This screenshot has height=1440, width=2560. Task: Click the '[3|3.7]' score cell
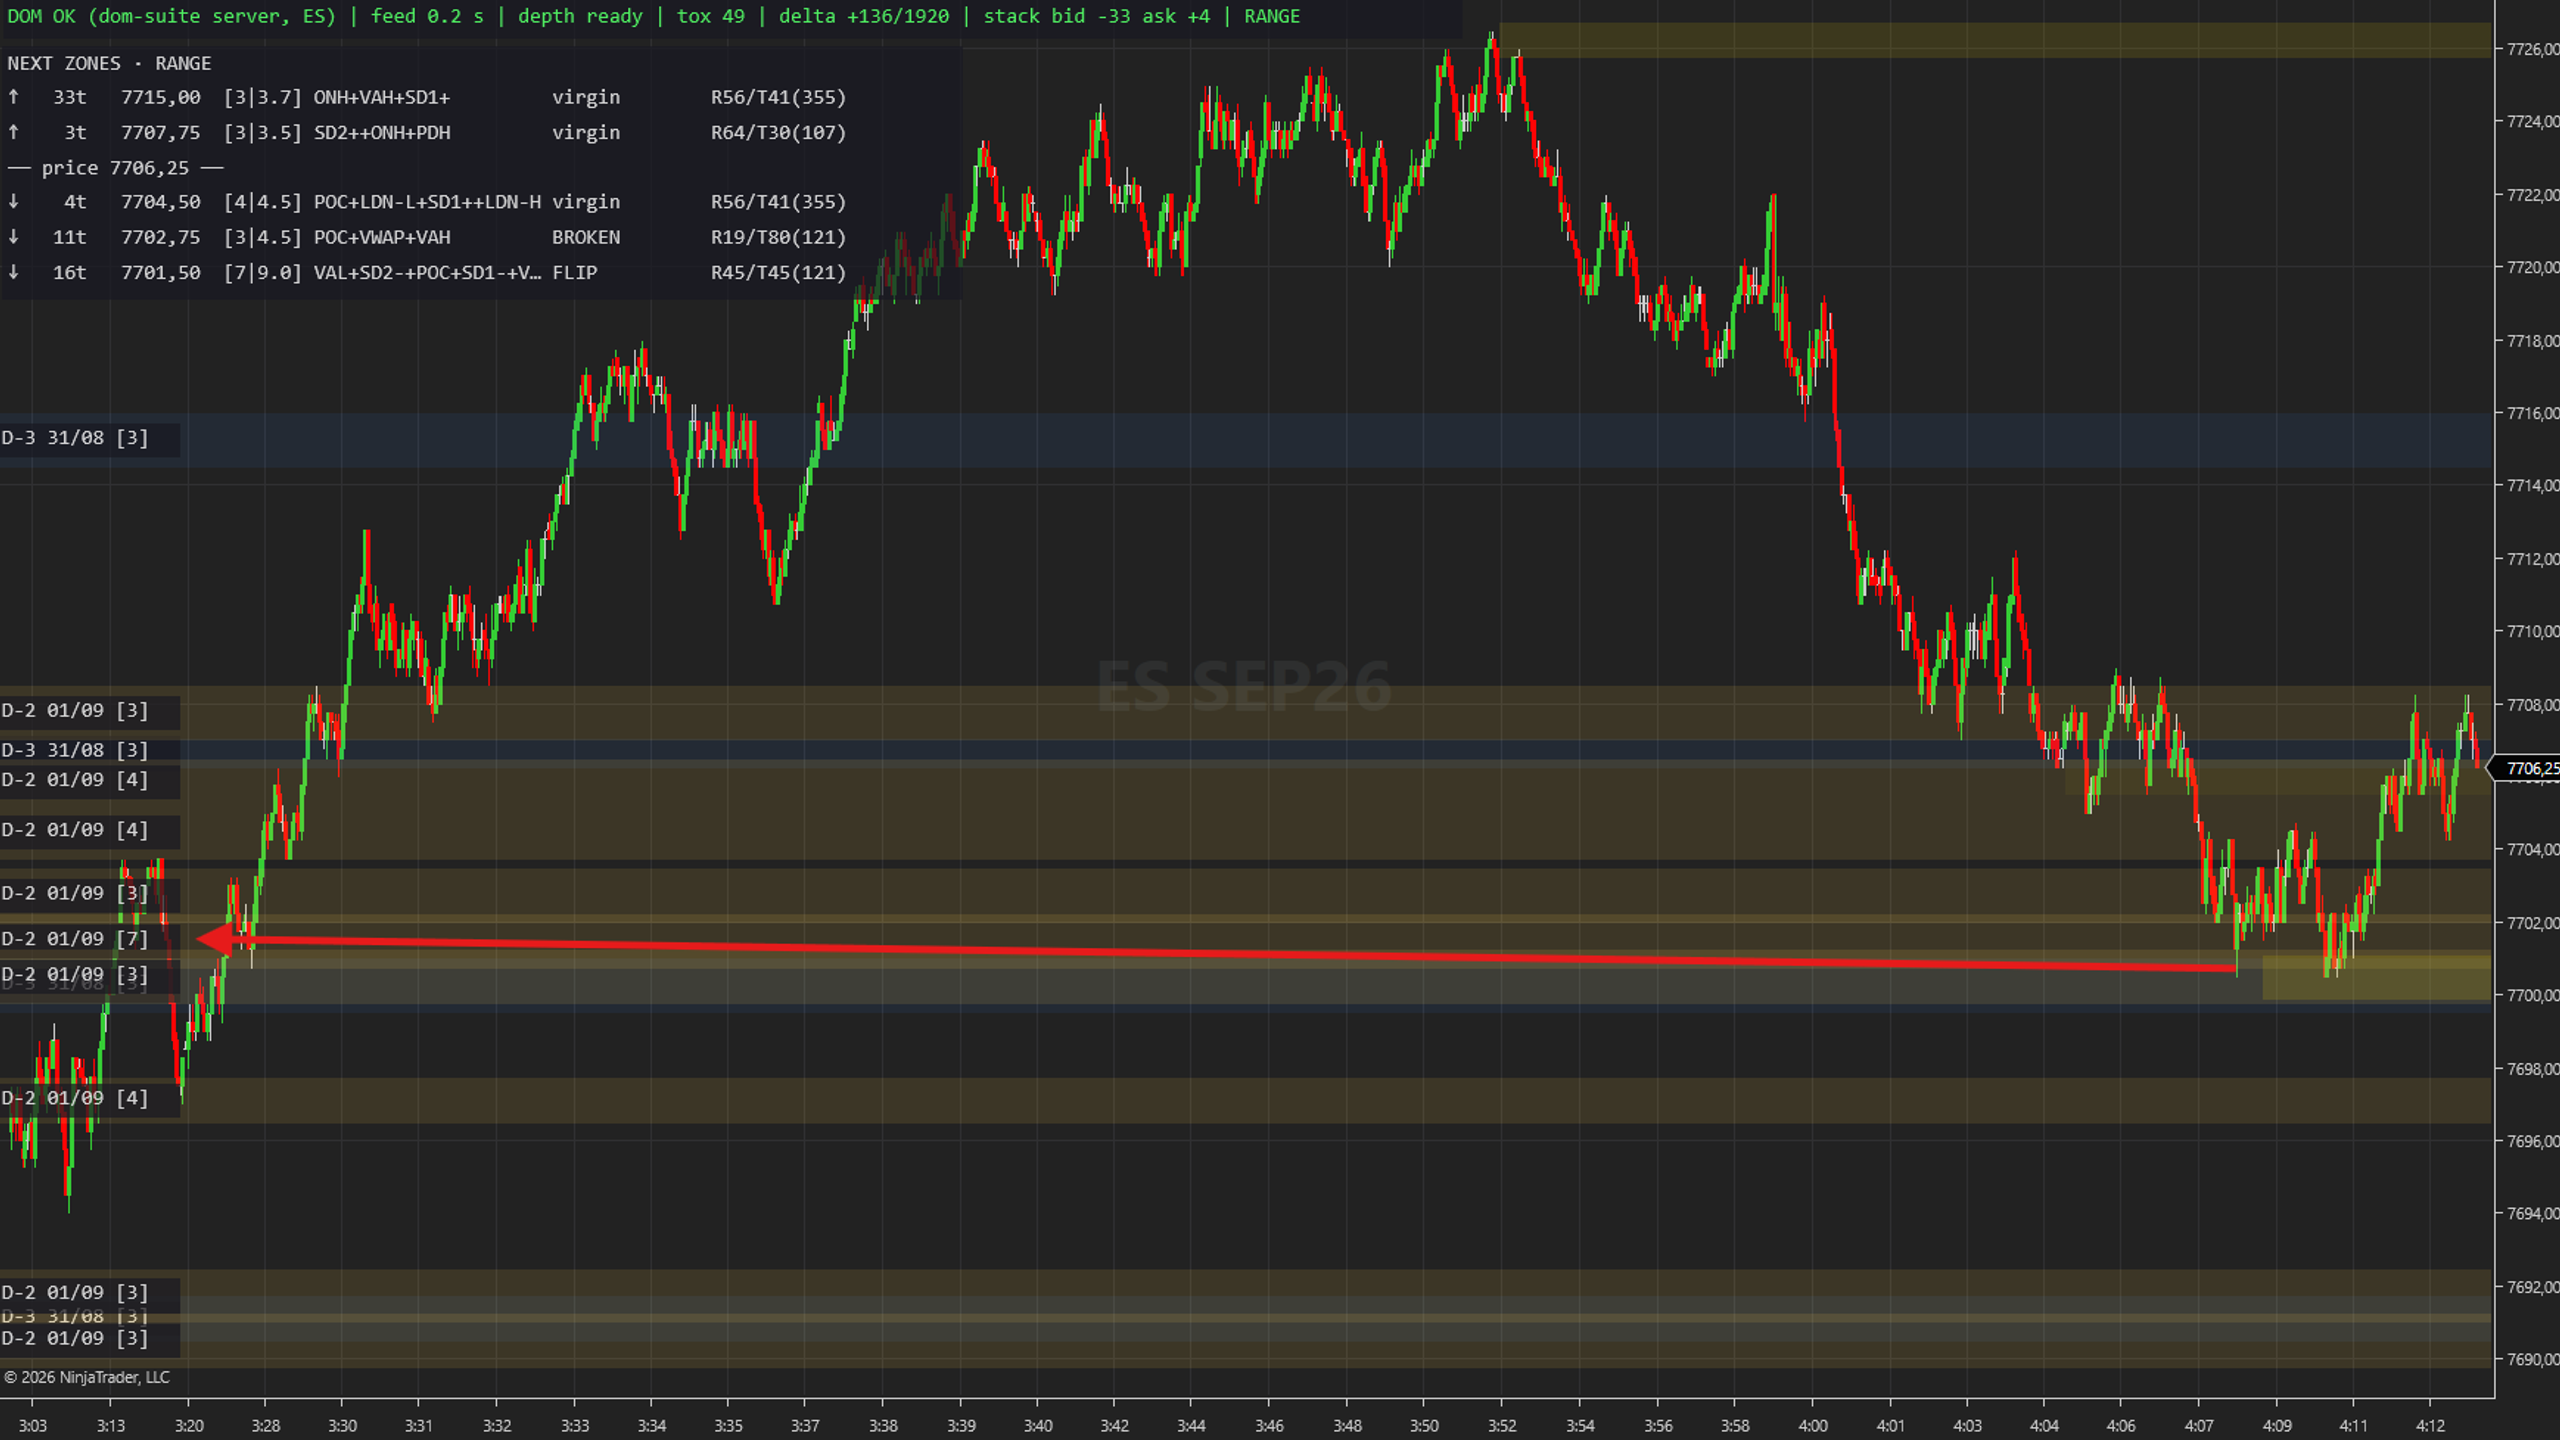(262, 97)
